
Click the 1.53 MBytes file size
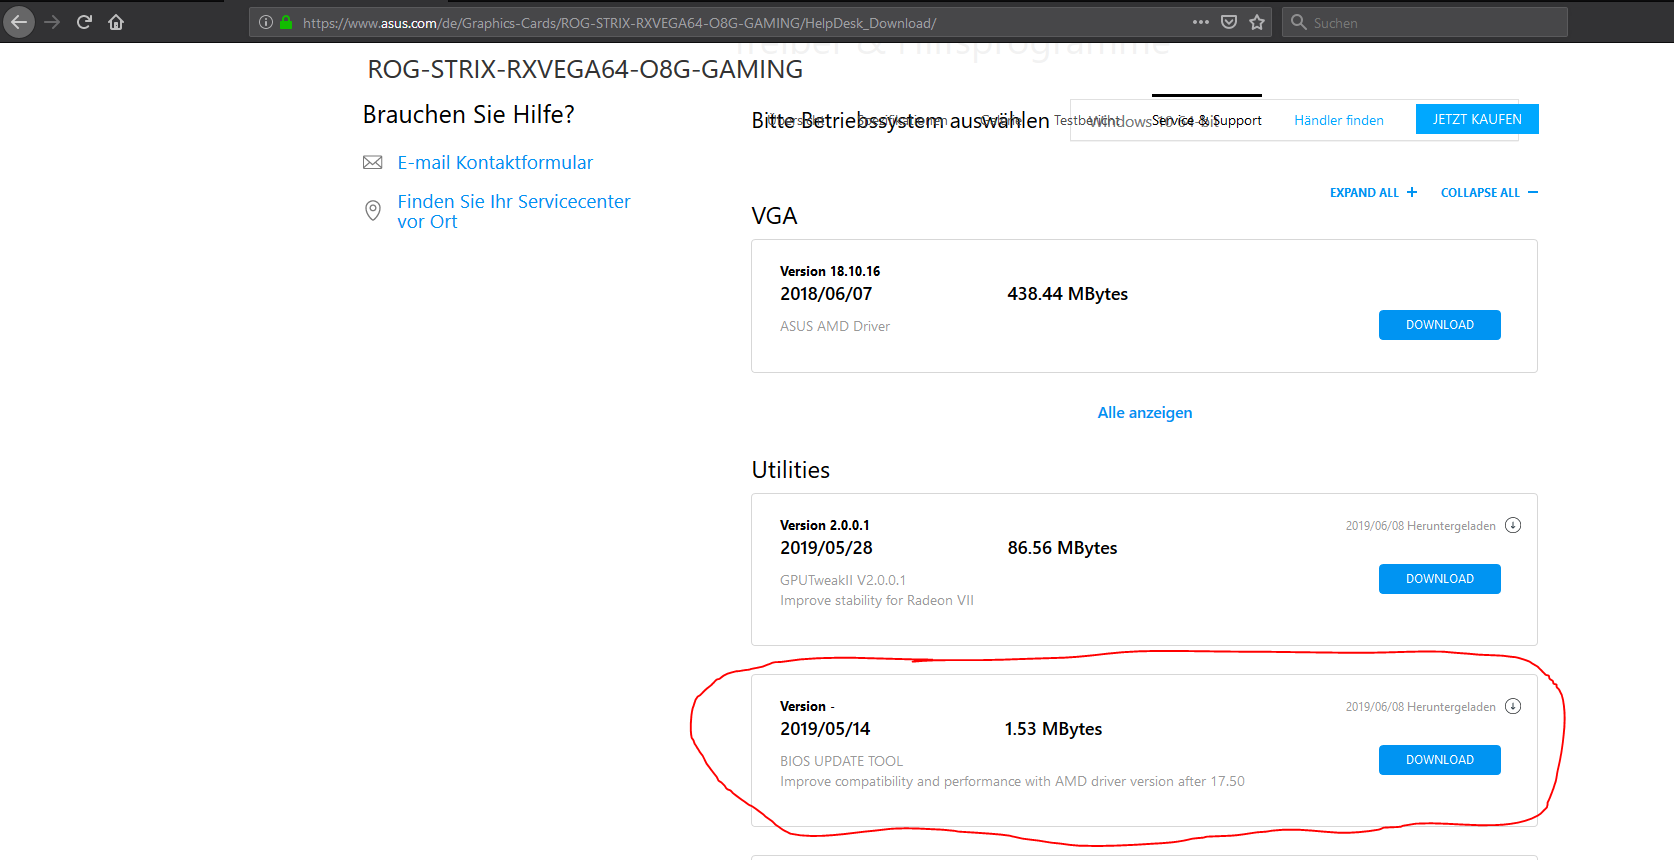click(1053, 729)
